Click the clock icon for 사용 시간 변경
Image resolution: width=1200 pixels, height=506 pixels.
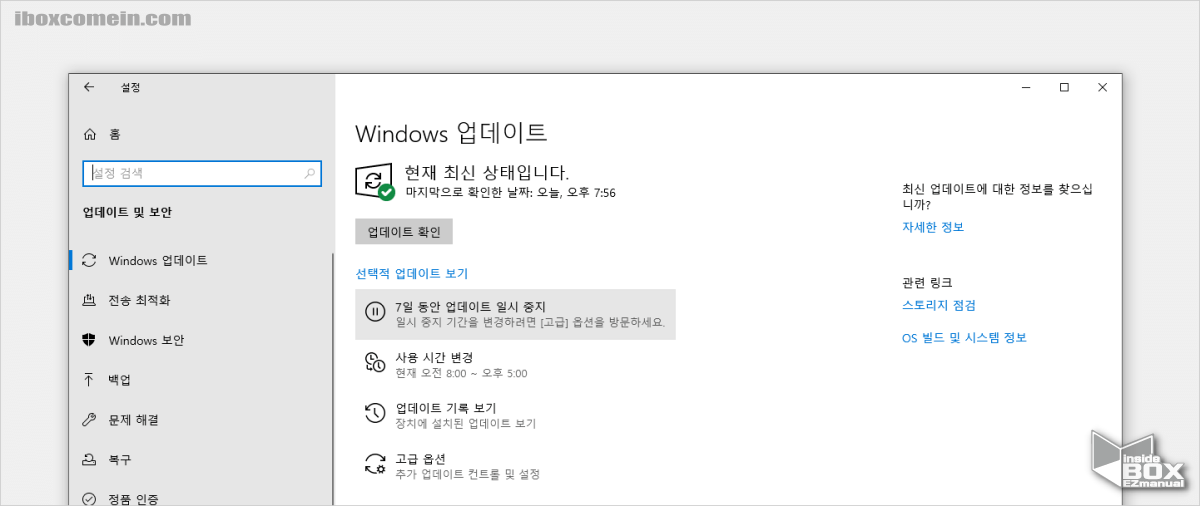pyautogui.click(x=374, y=363)
